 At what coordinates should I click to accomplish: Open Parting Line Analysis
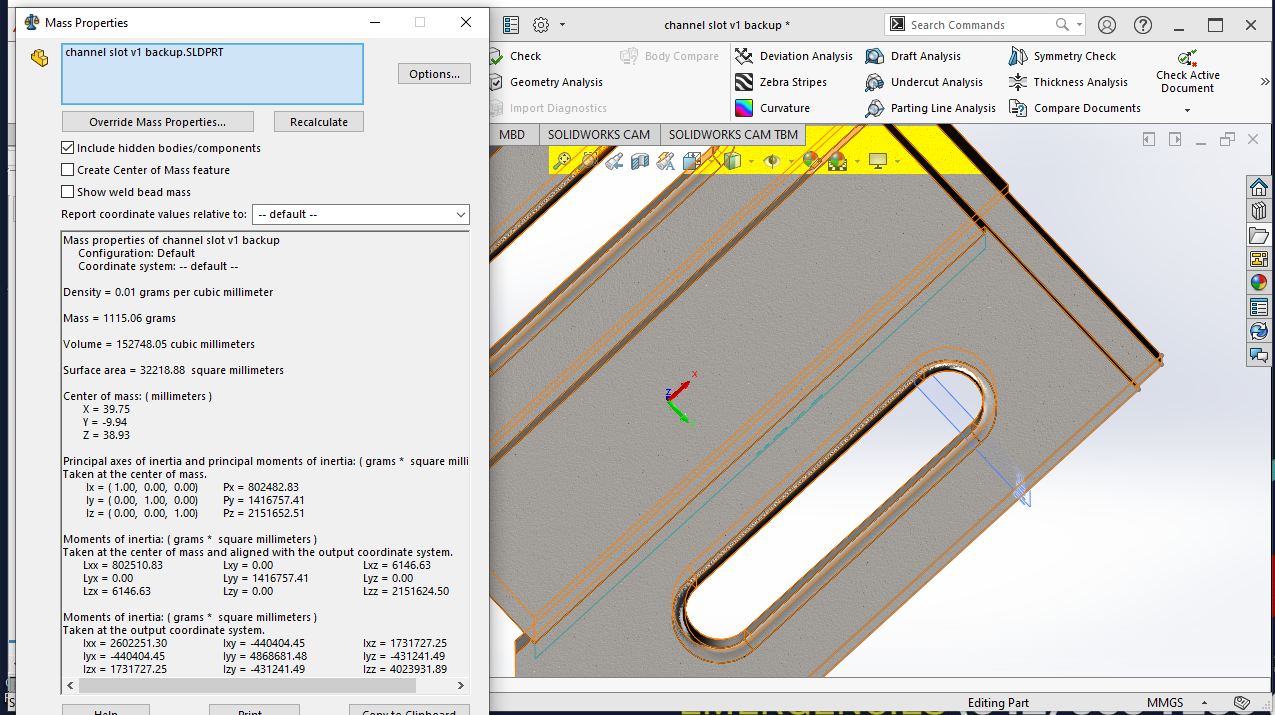931,108
